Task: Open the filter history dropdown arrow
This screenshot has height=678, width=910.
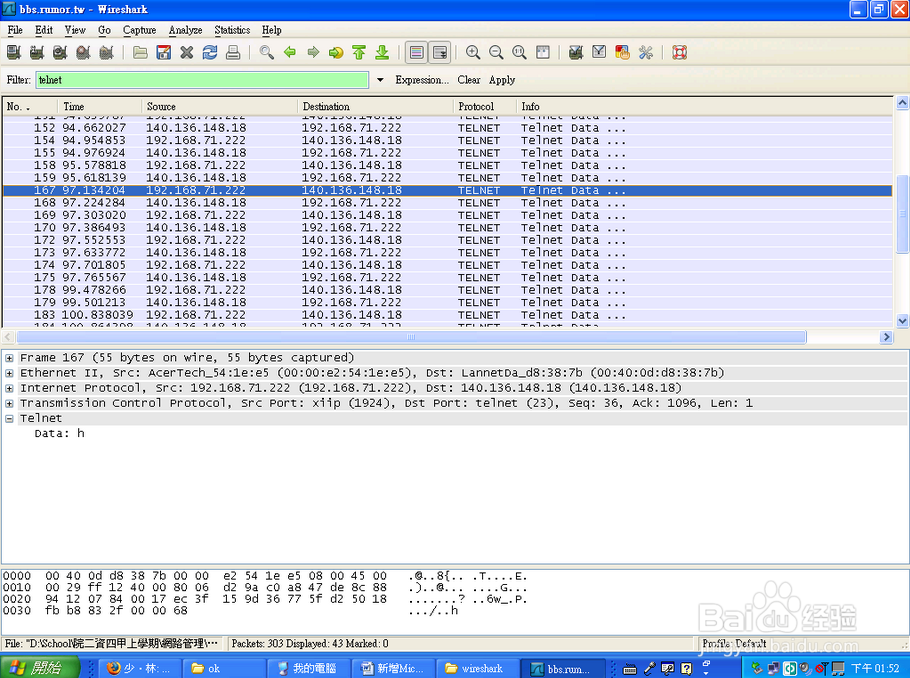Action: click(380, 80)
